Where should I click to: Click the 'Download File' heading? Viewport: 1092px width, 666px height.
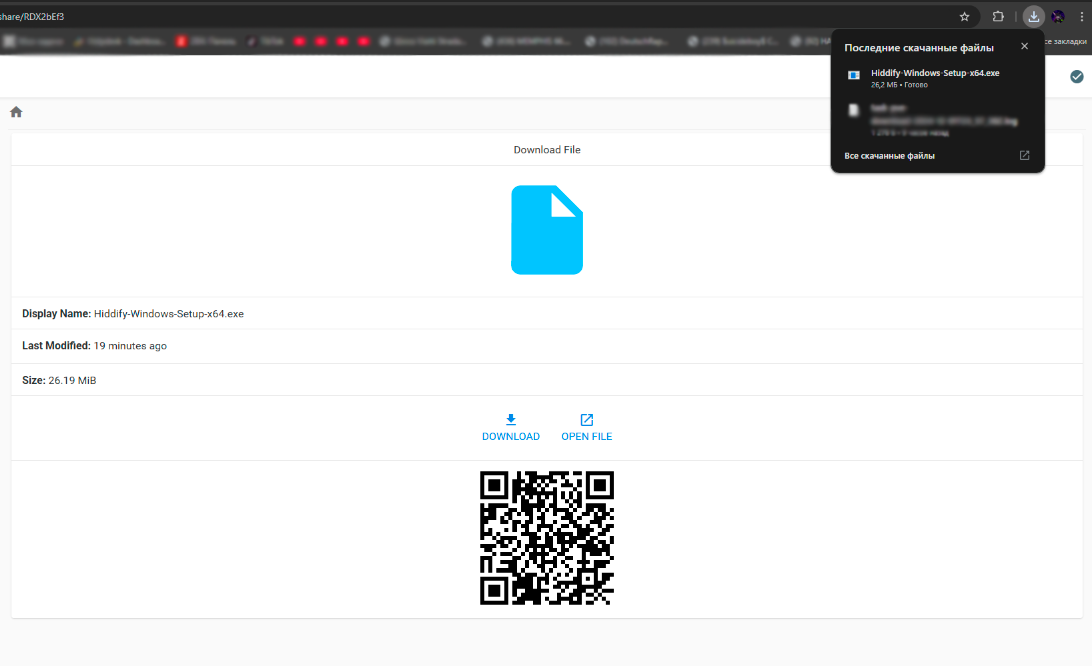tap(547, 150)
